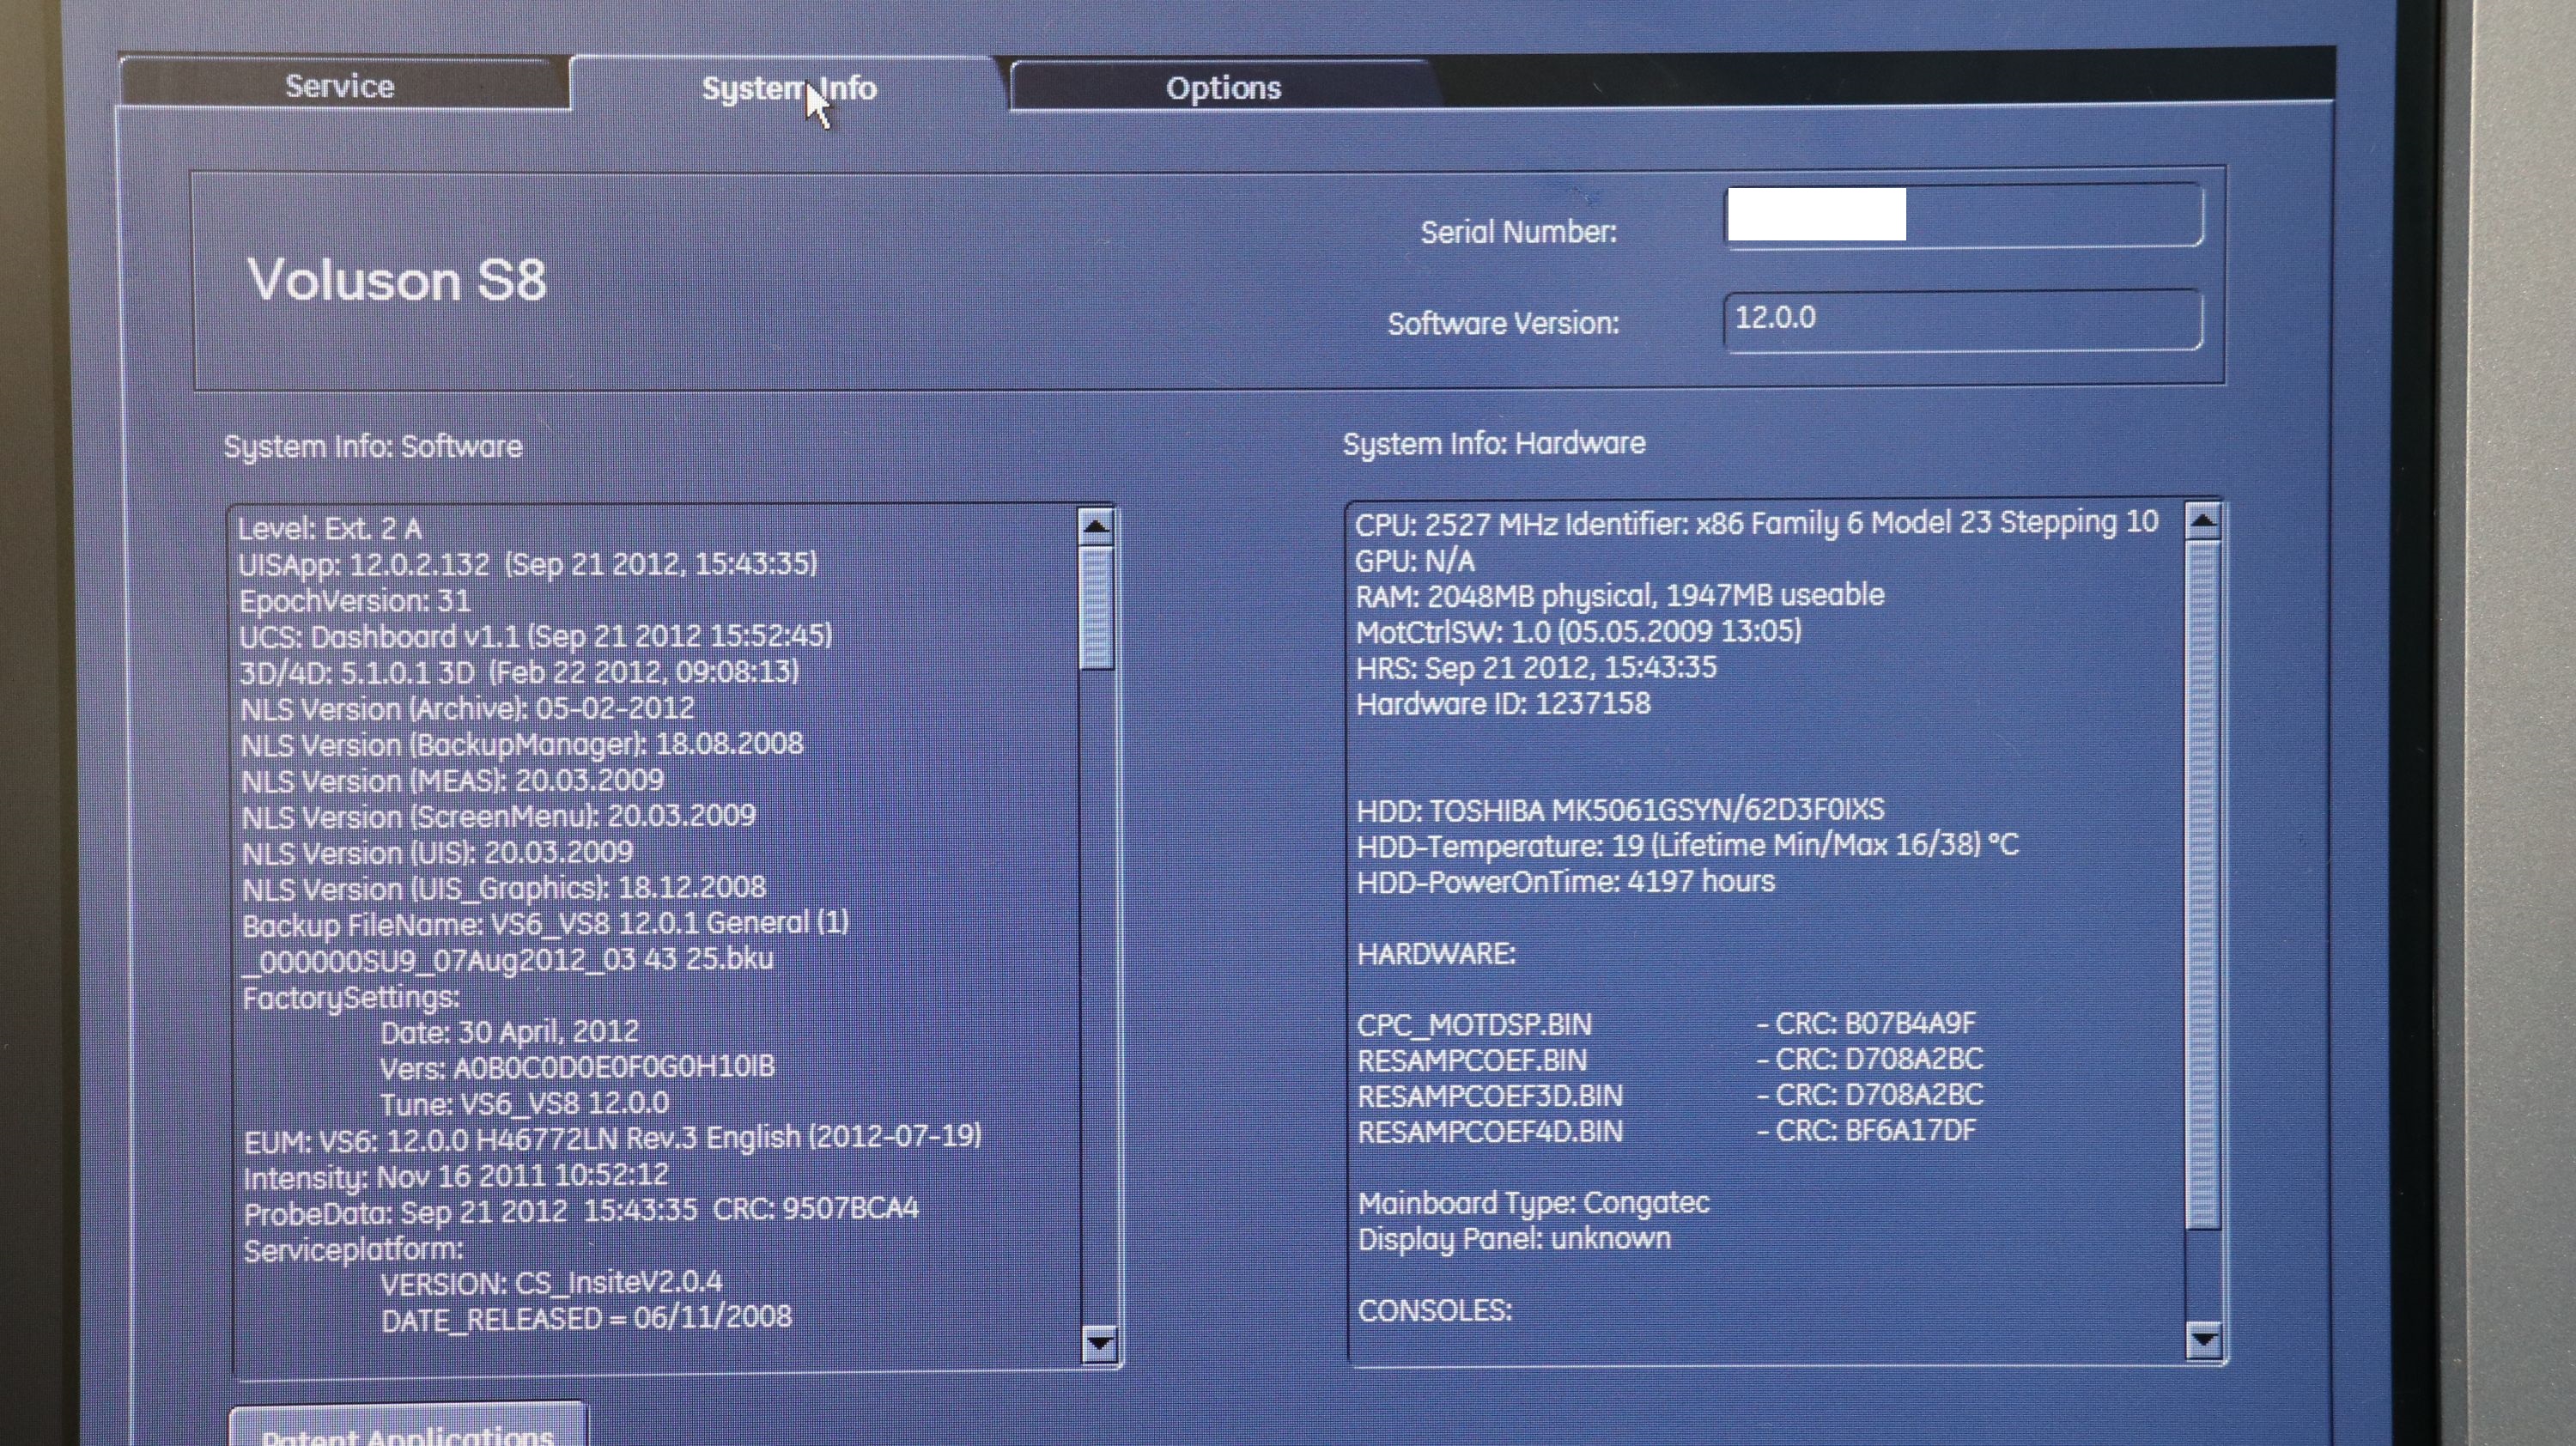Viewport: 2576px width, 1446px height.
Task: Select the 'EpochVersion: 31' line
Action: [x=355, y=600]
